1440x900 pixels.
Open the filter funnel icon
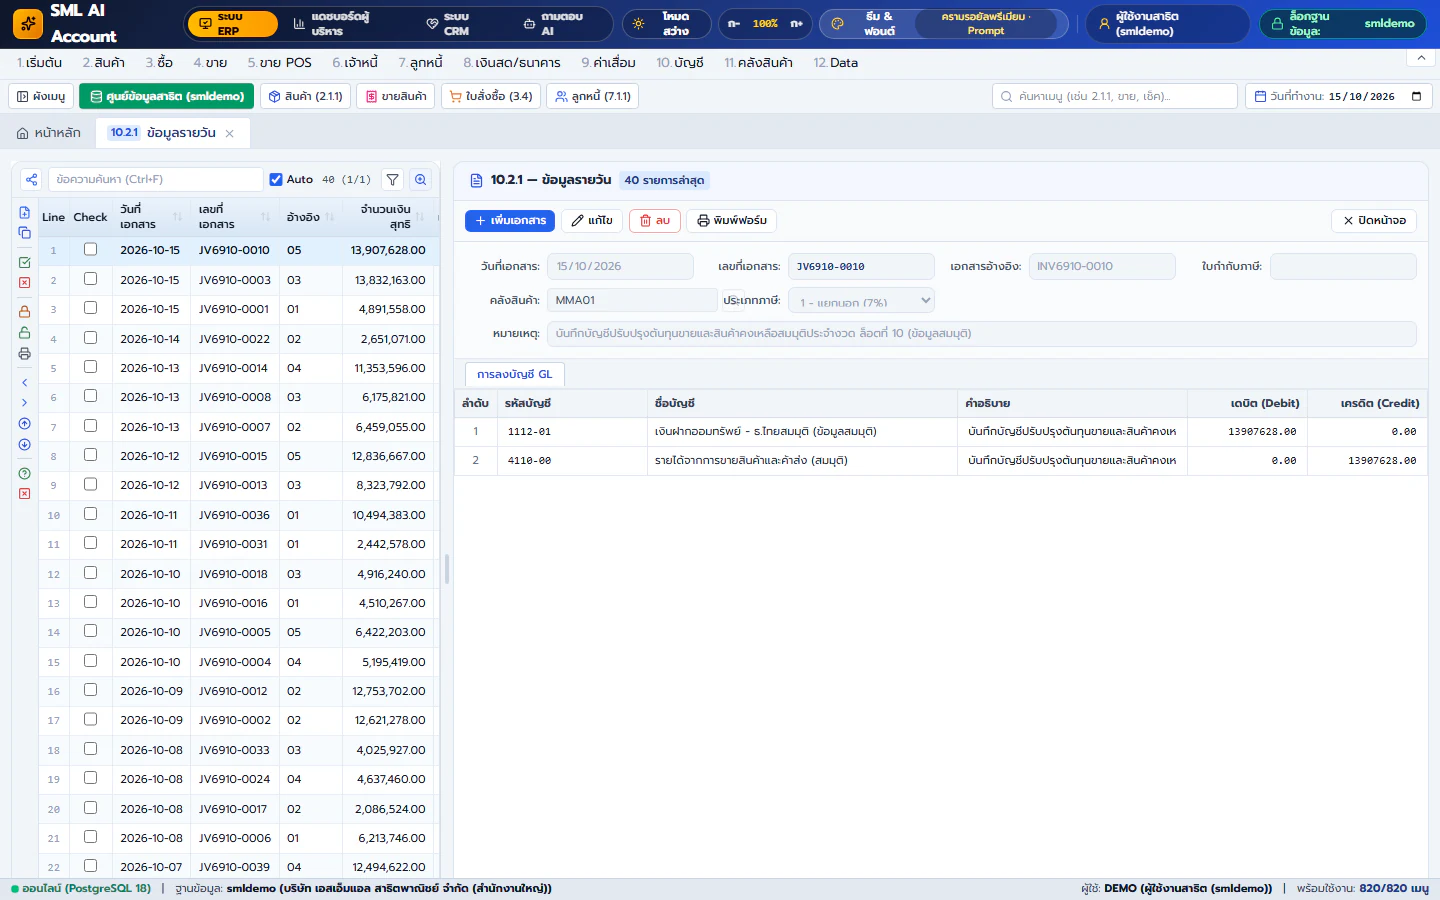tap(393, 180)
